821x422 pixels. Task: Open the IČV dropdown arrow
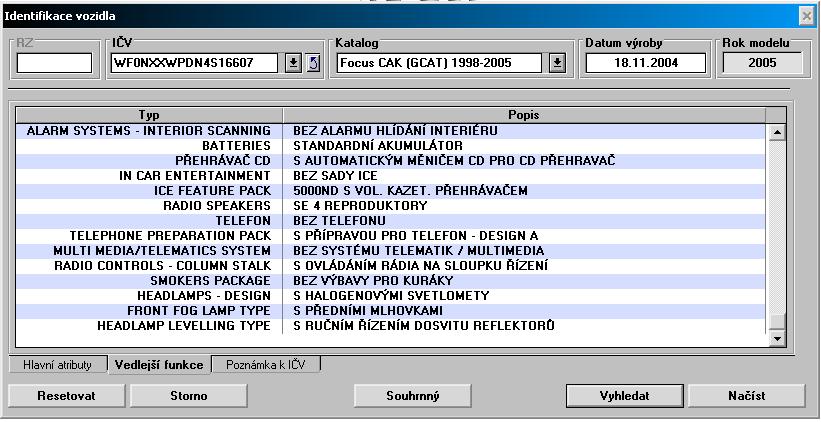coord(293,63)
